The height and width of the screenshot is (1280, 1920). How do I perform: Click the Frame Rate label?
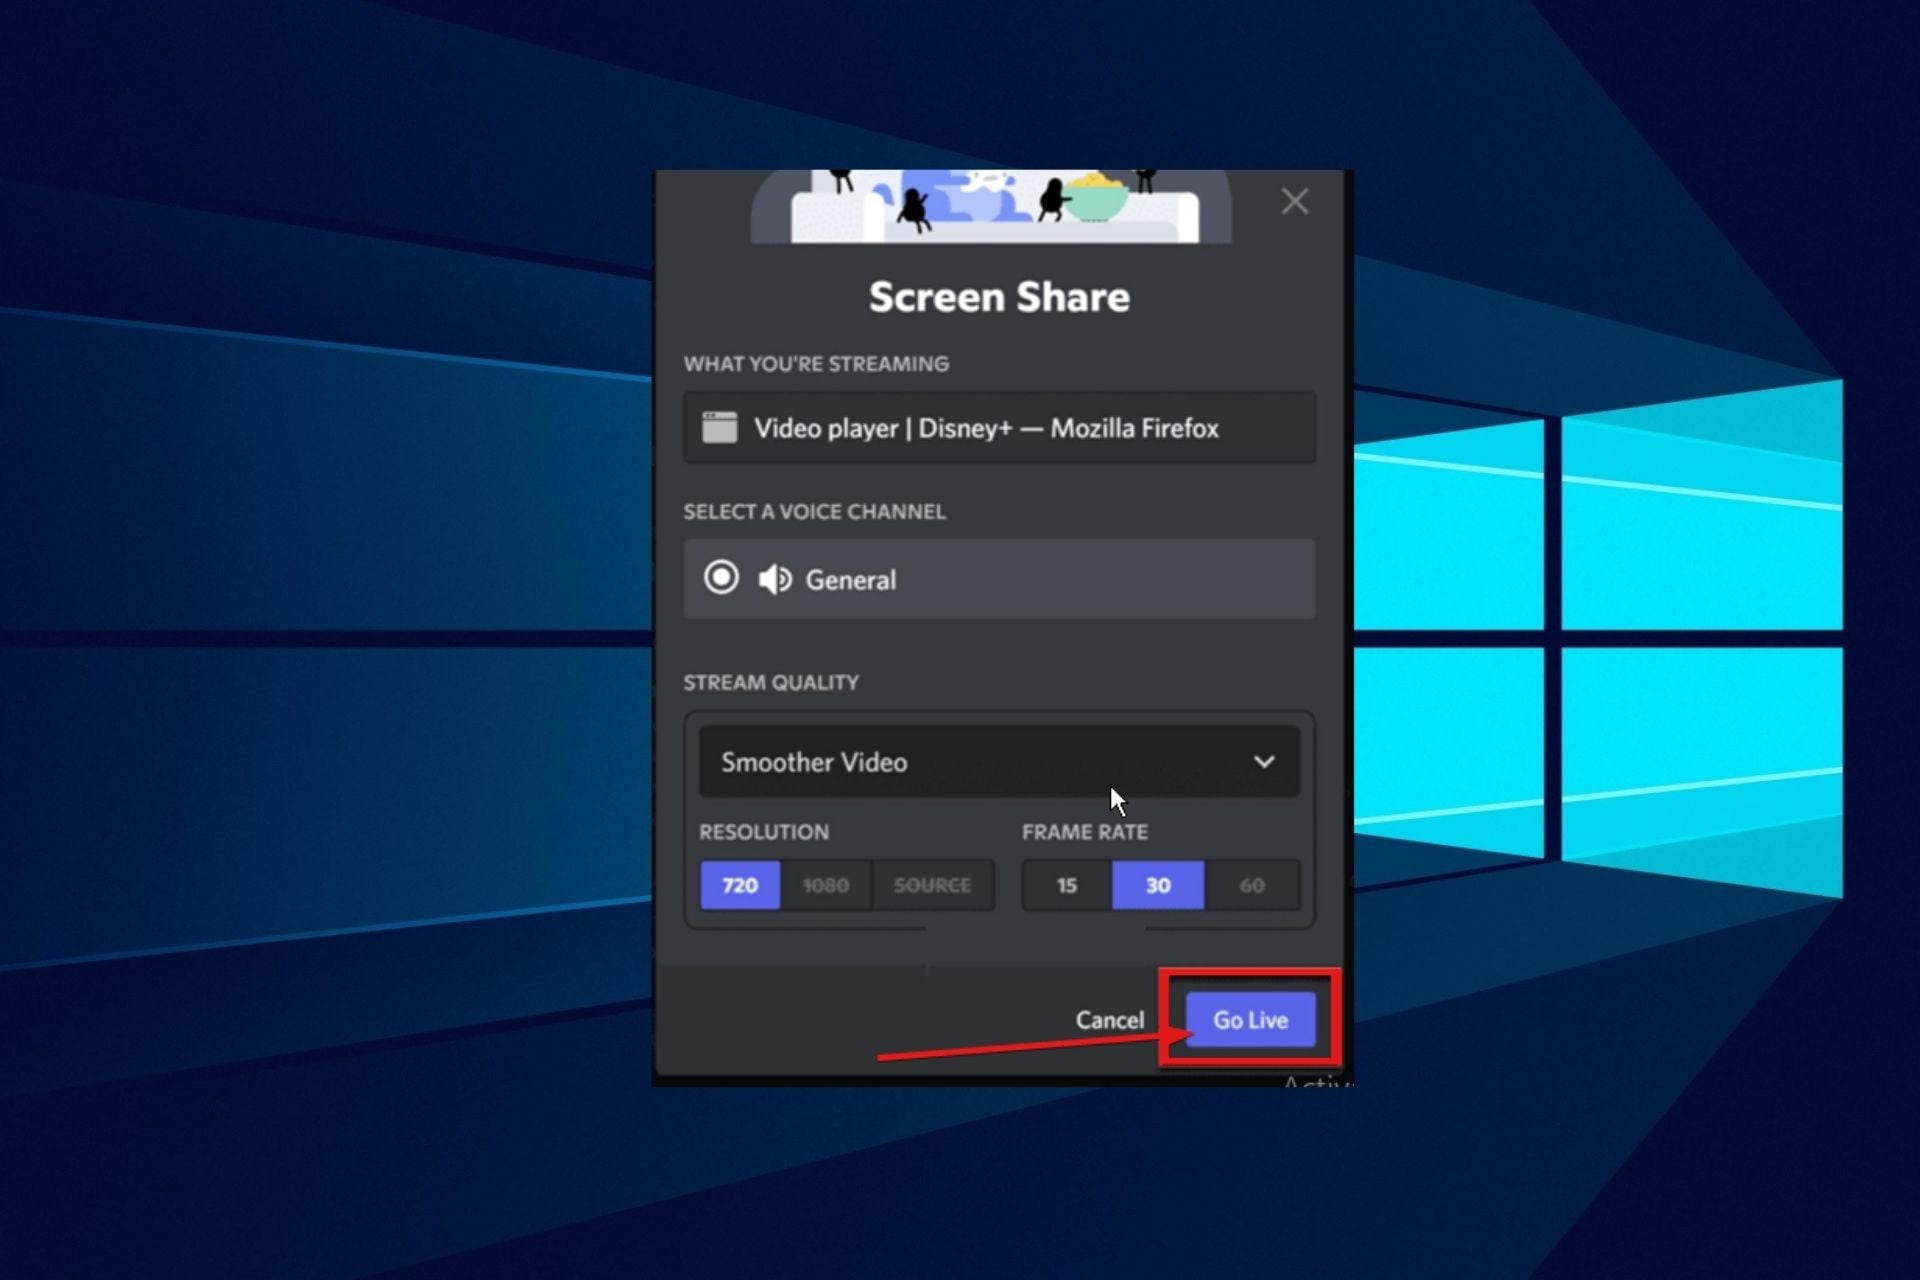[x=1084, y=832]
